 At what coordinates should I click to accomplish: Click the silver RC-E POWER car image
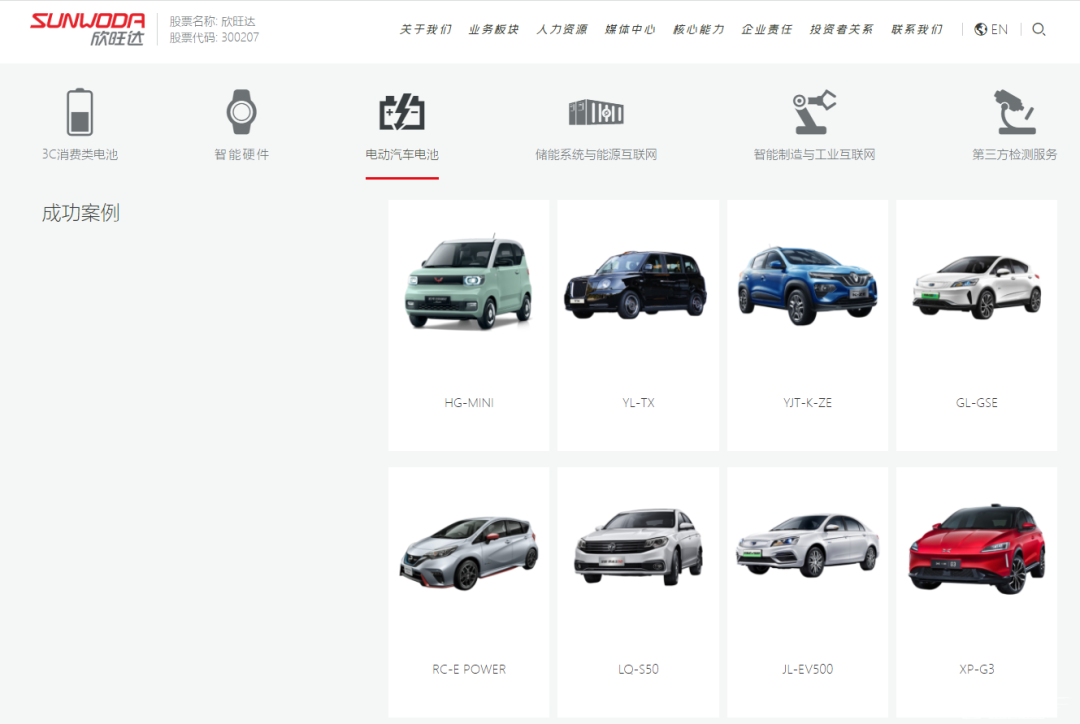pos(469,554)
